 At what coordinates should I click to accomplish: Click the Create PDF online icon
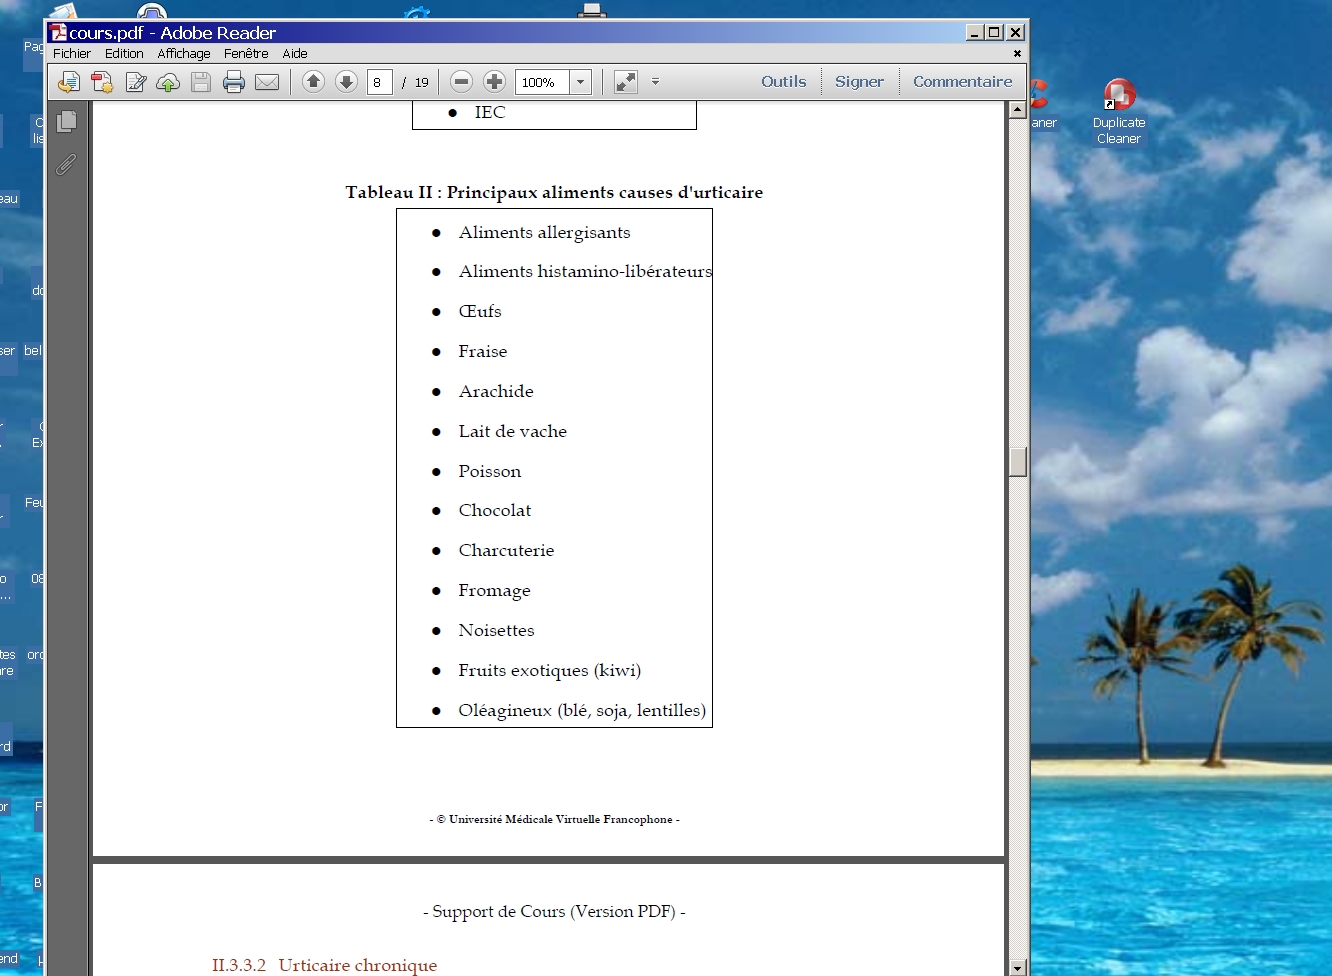click(102, 82)
